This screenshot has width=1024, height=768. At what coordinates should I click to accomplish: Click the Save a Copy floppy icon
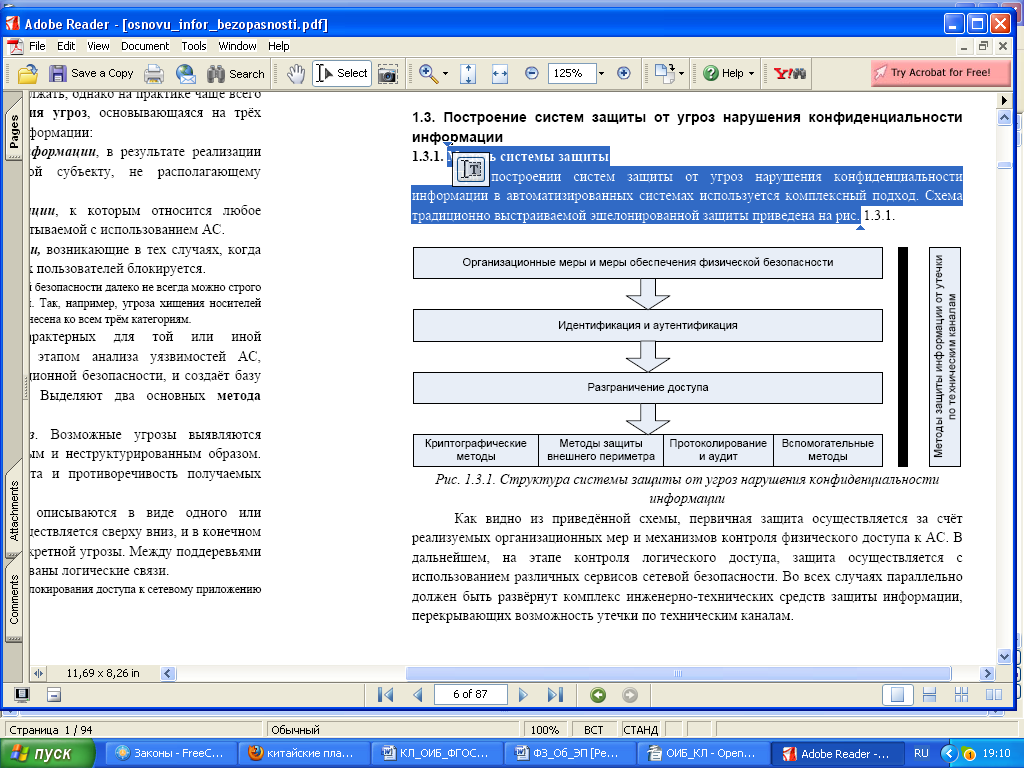point(58,73)
